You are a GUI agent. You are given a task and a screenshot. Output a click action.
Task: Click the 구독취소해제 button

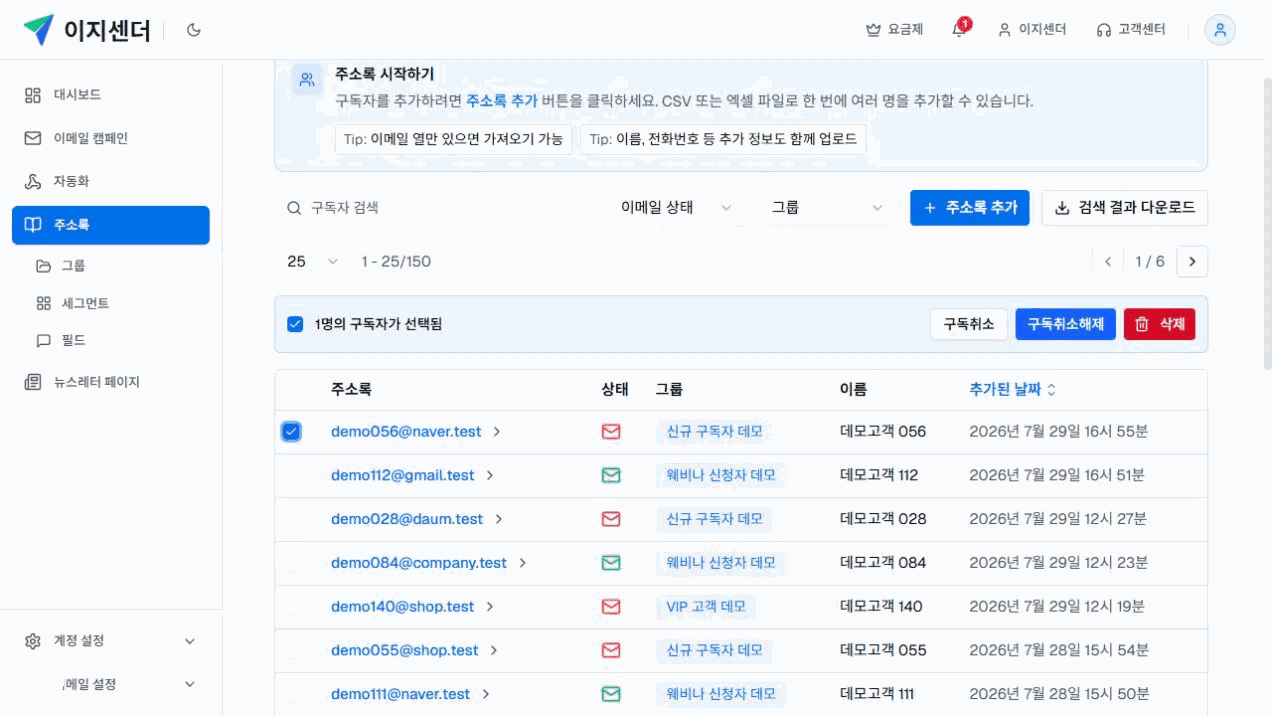coord(1065,324)
